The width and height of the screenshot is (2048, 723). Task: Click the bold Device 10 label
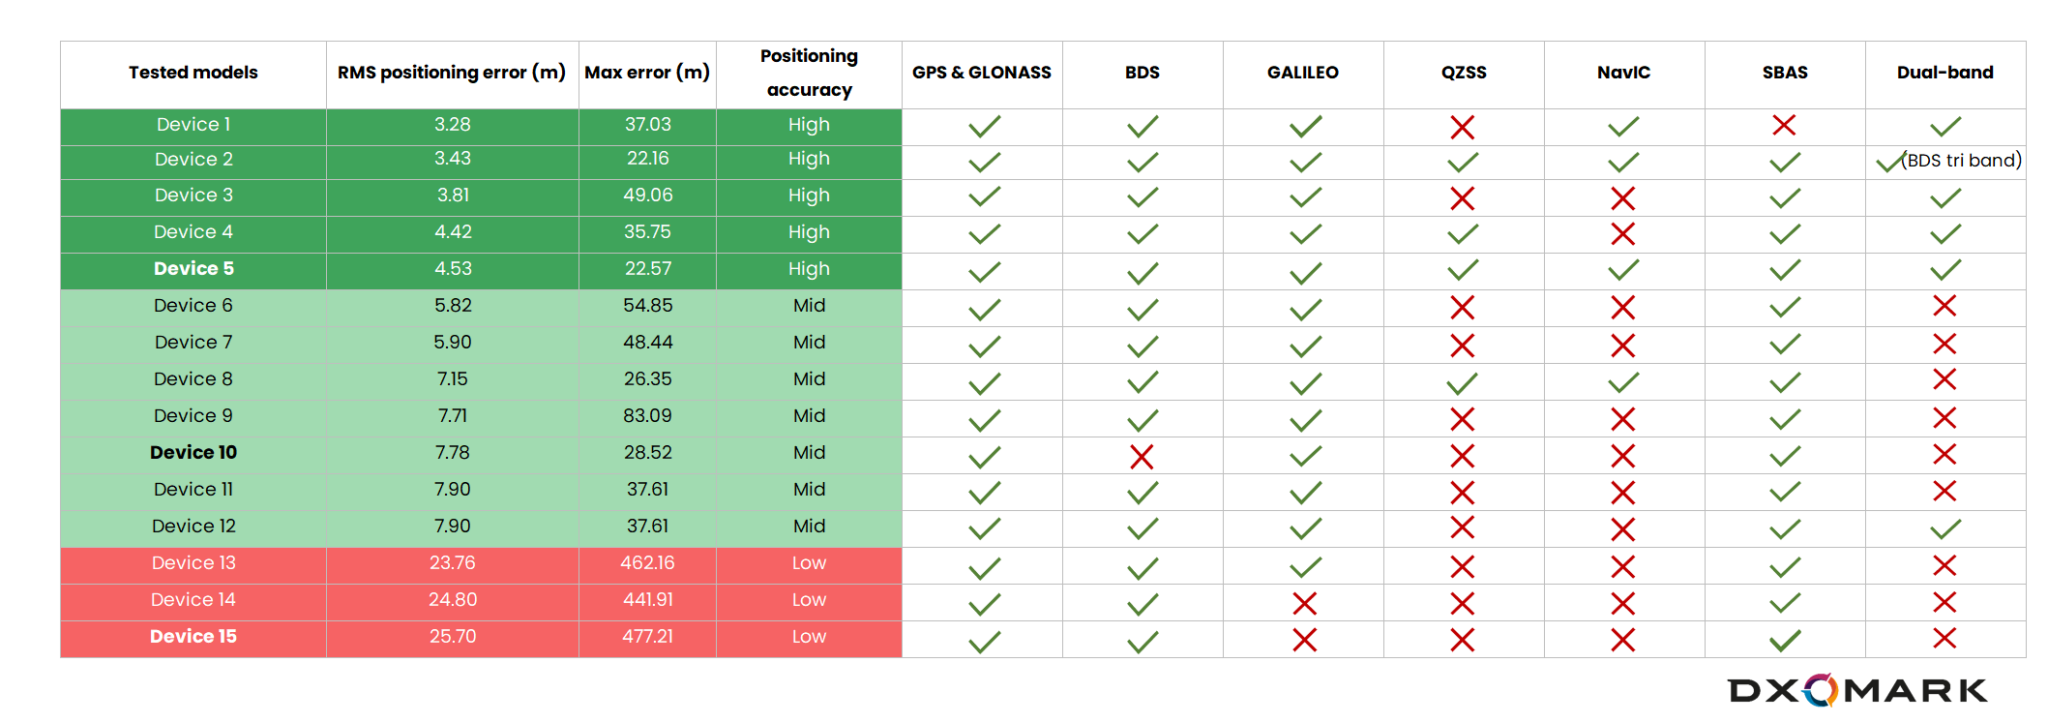click(x=193, y=452)
